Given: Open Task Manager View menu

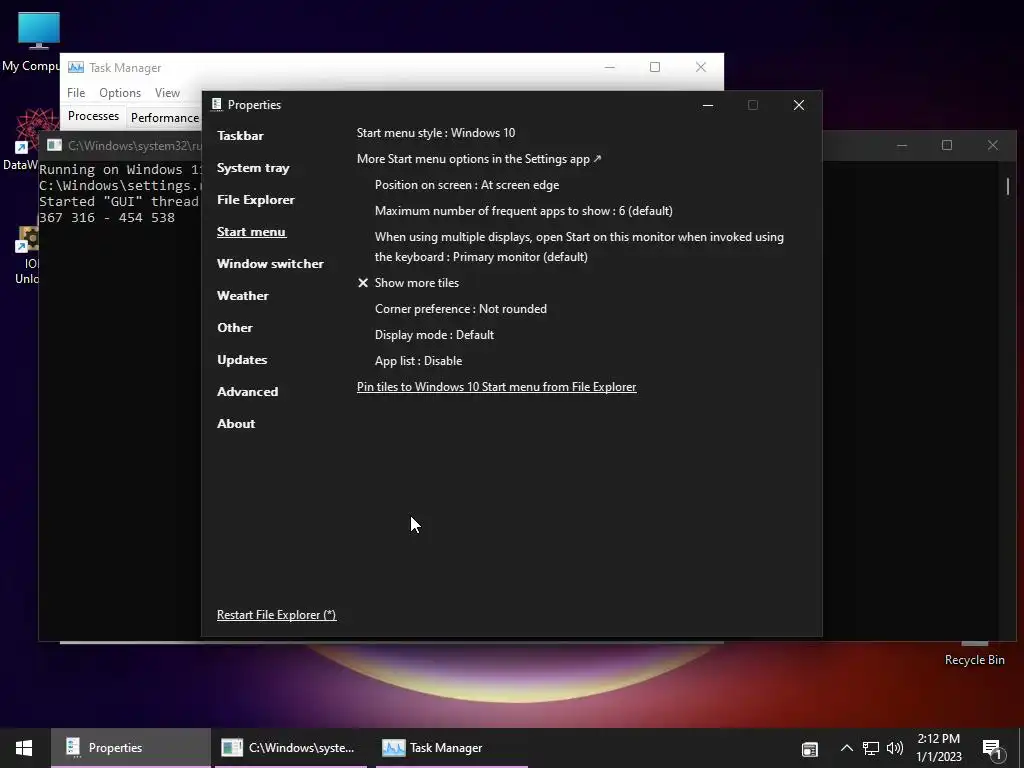Looking at the screenshot, I should click(167, 93).
